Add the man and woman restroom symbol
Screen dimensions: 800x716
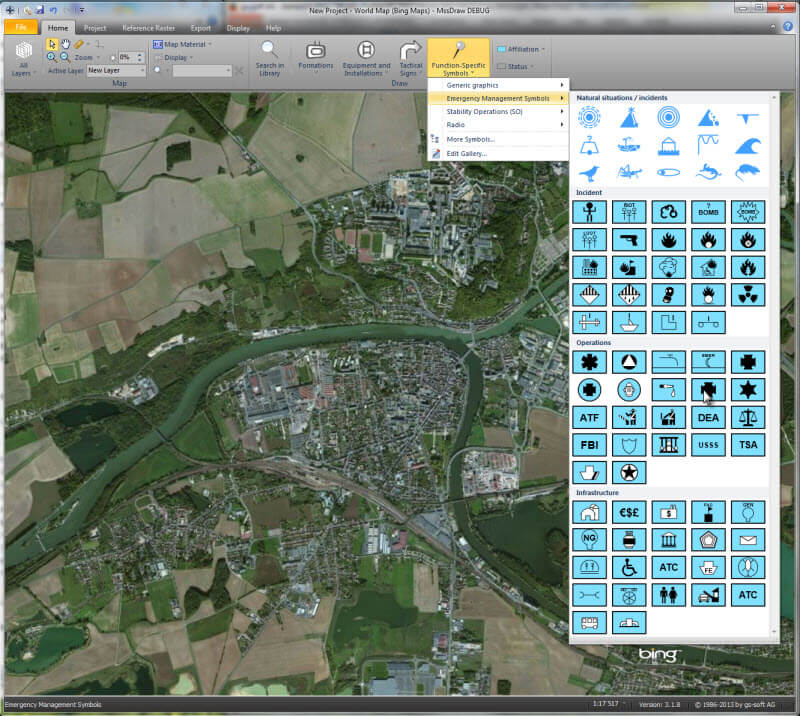[x=668, y=595]
